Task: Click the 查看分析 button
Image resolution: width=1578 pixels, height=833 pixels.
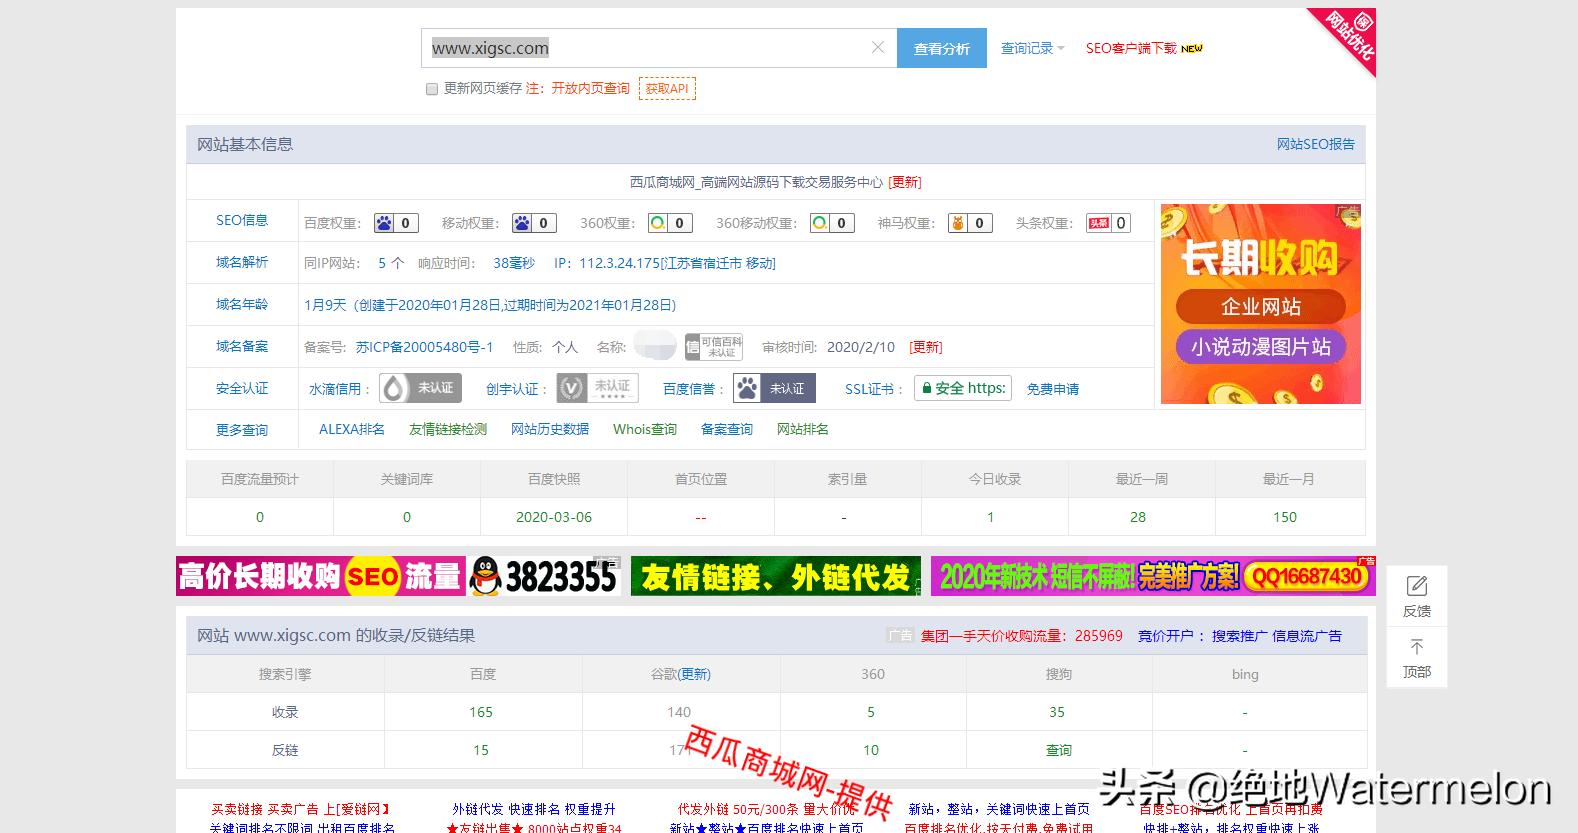Action: coord(942,48)
